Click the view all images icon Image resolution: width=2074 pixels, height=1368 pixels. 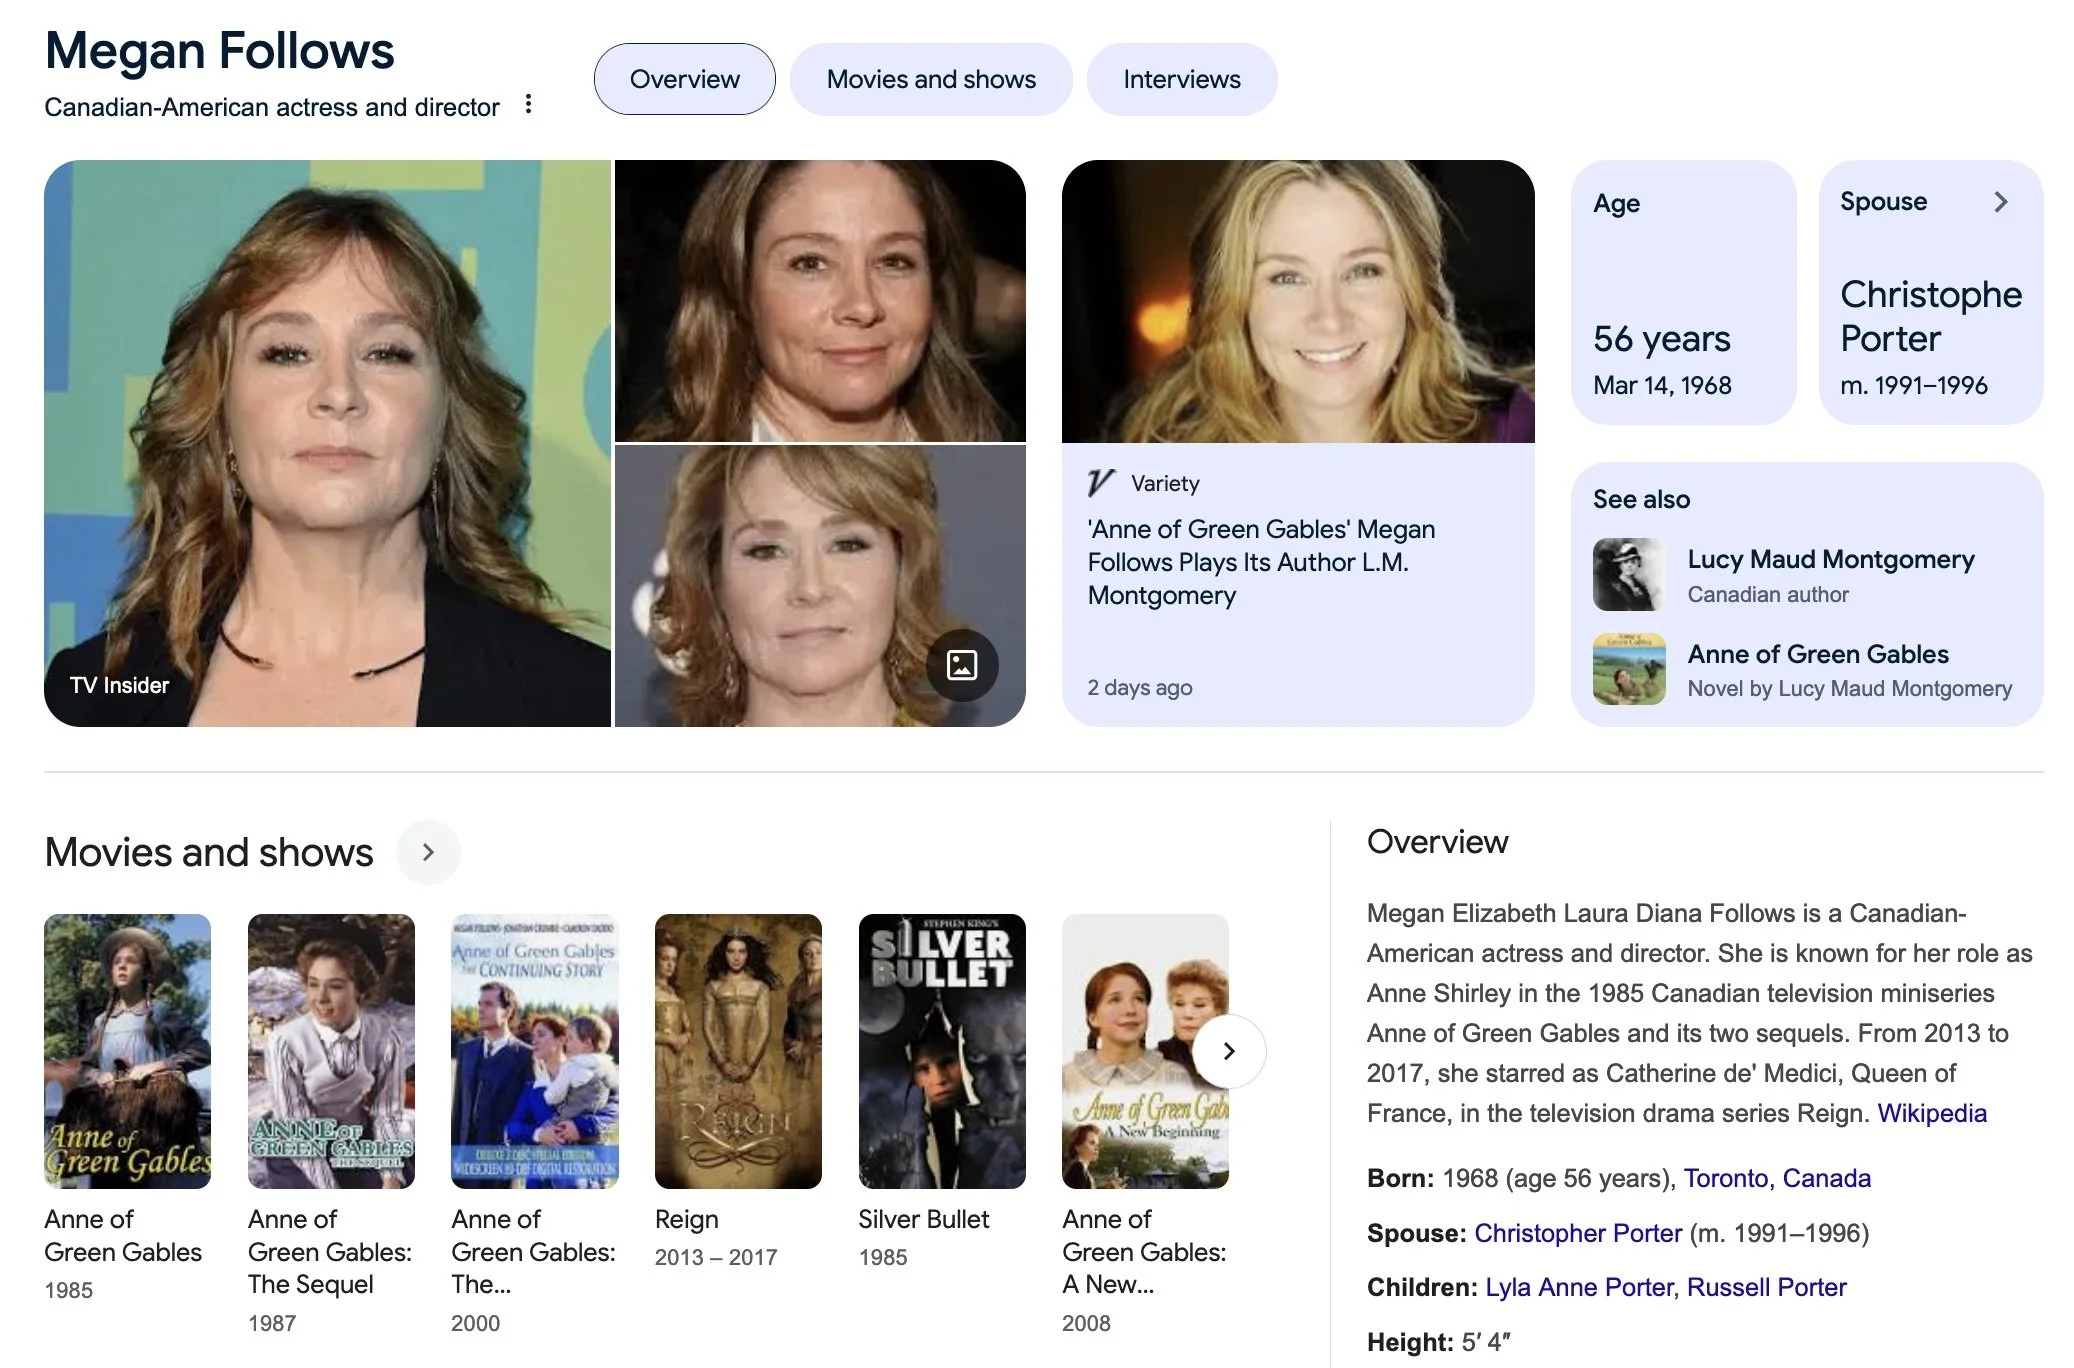pos(961,665)
